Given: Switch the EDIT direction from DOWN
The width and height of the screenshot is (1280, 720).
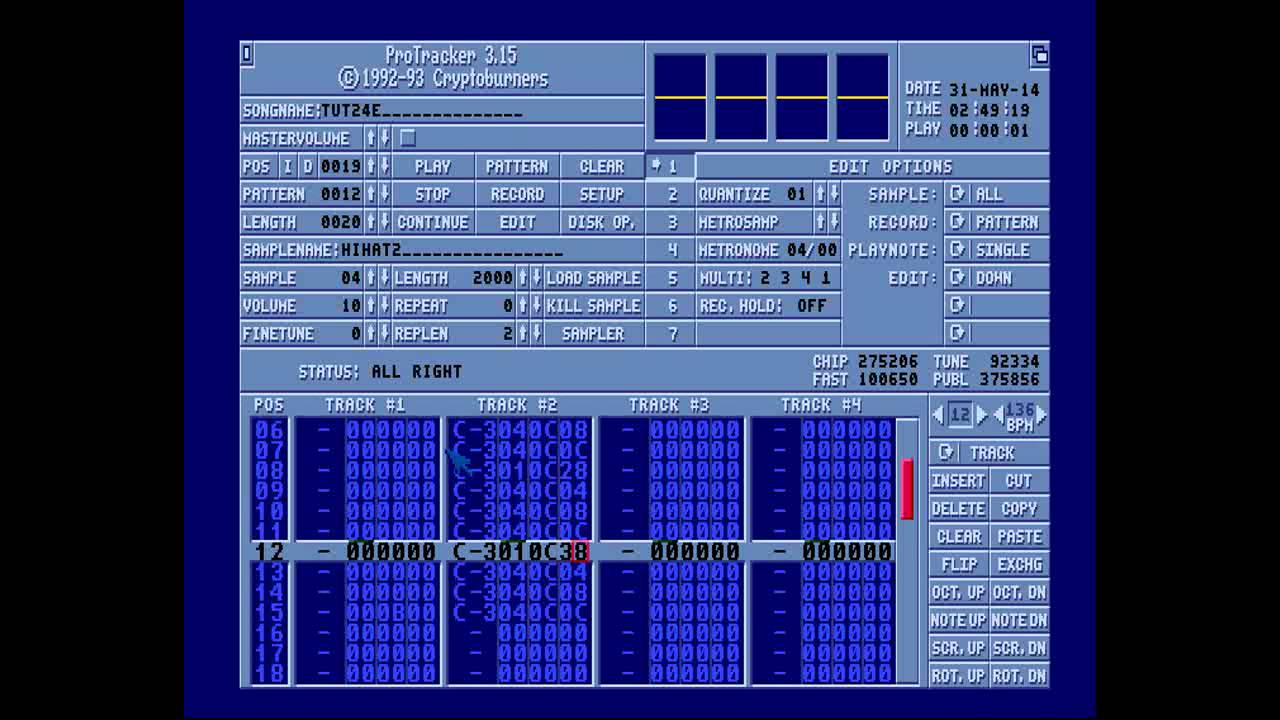Looking at the screenshot, I should pyautogui.click(x=957, y=278).
